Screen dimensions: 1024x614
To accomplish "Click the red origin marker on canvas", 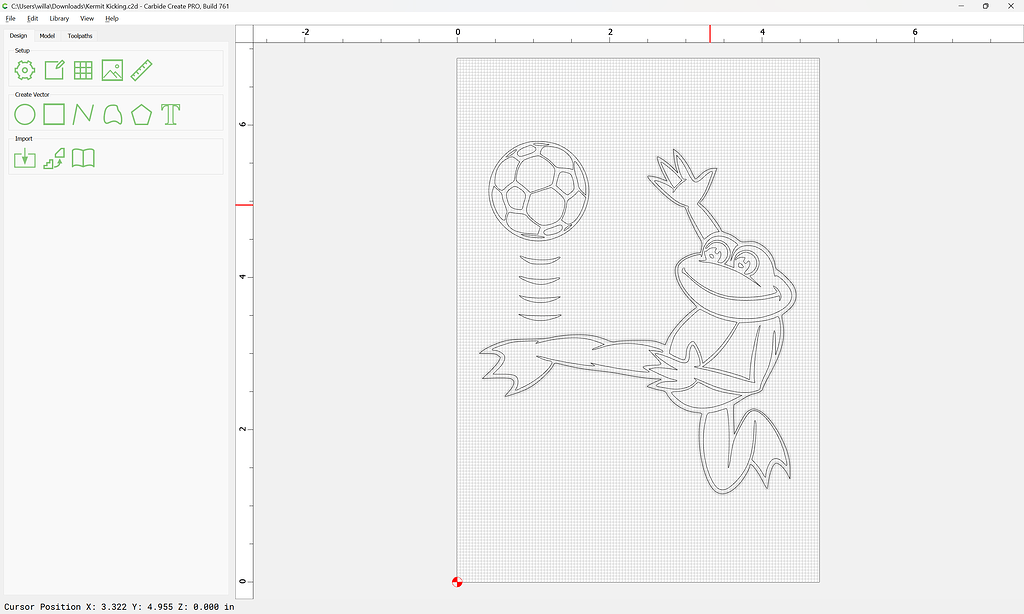I will (x=457, y=582).
